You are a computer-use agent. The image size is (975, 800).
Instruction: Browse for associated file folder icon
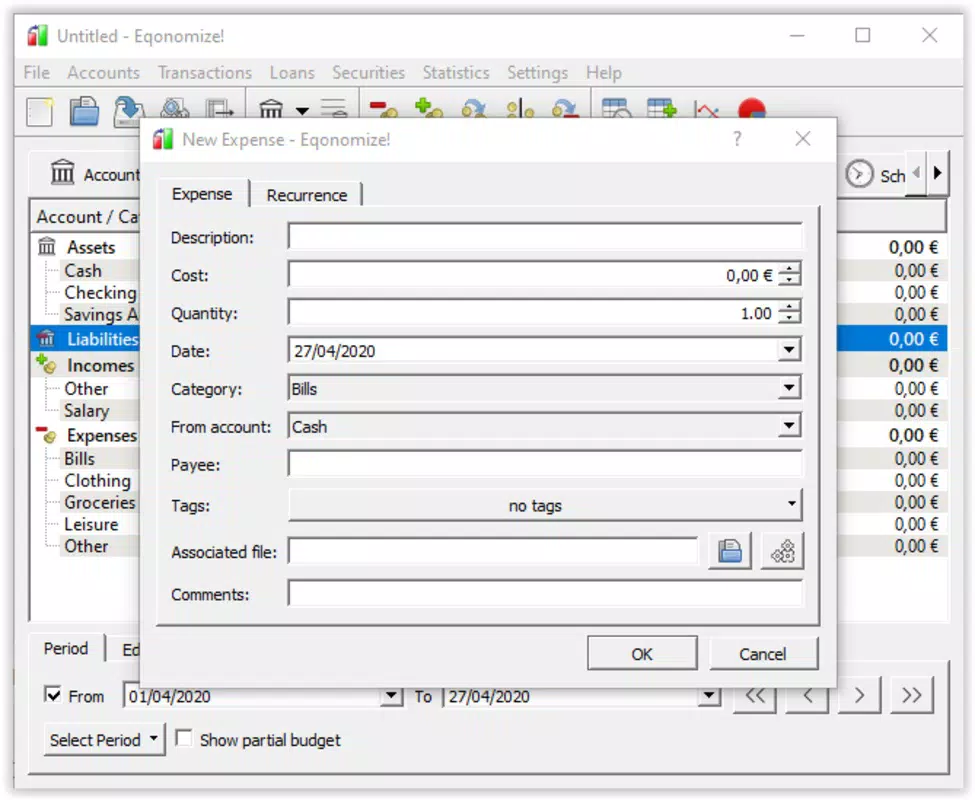tap(729, 551)
